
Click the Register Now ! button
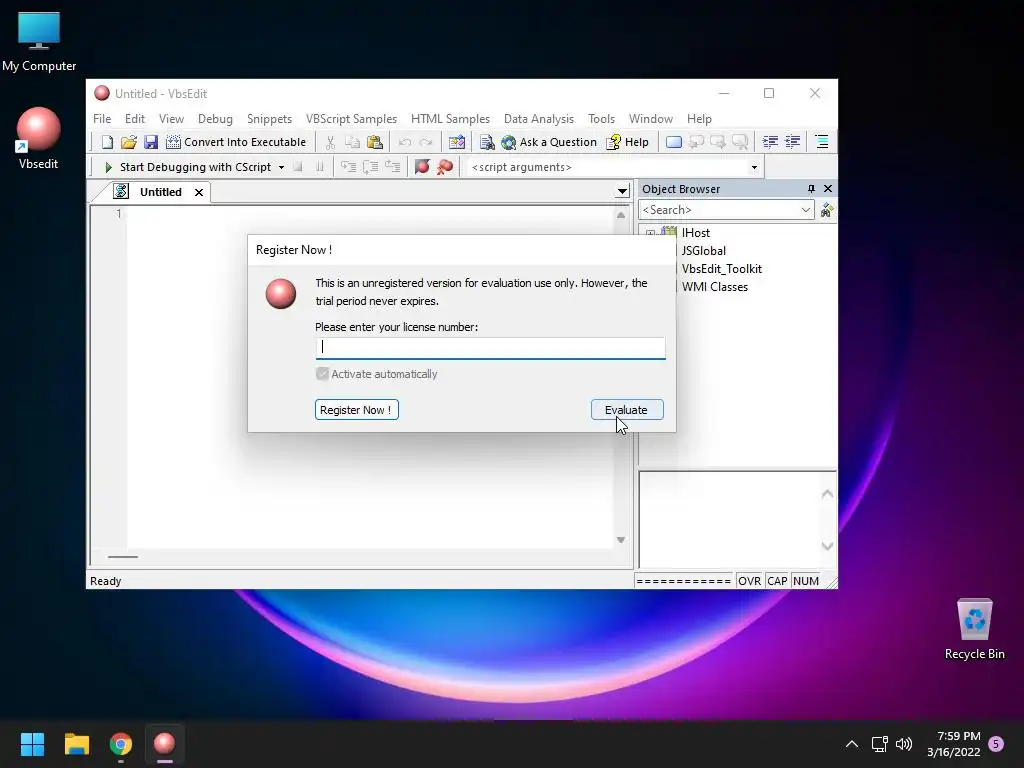[357, 409]
